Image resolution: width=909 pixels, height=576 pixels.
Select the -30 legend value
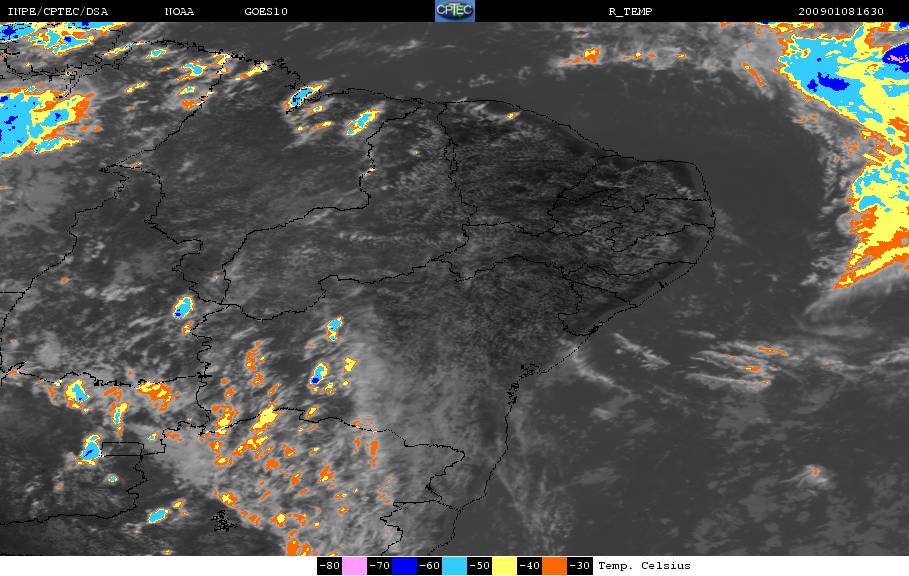click(580, 566)
